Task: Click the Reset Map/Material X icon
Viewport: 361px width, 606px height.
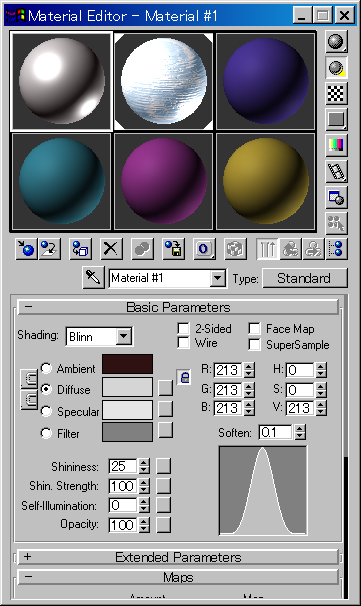Action: [x=111, y=249]
